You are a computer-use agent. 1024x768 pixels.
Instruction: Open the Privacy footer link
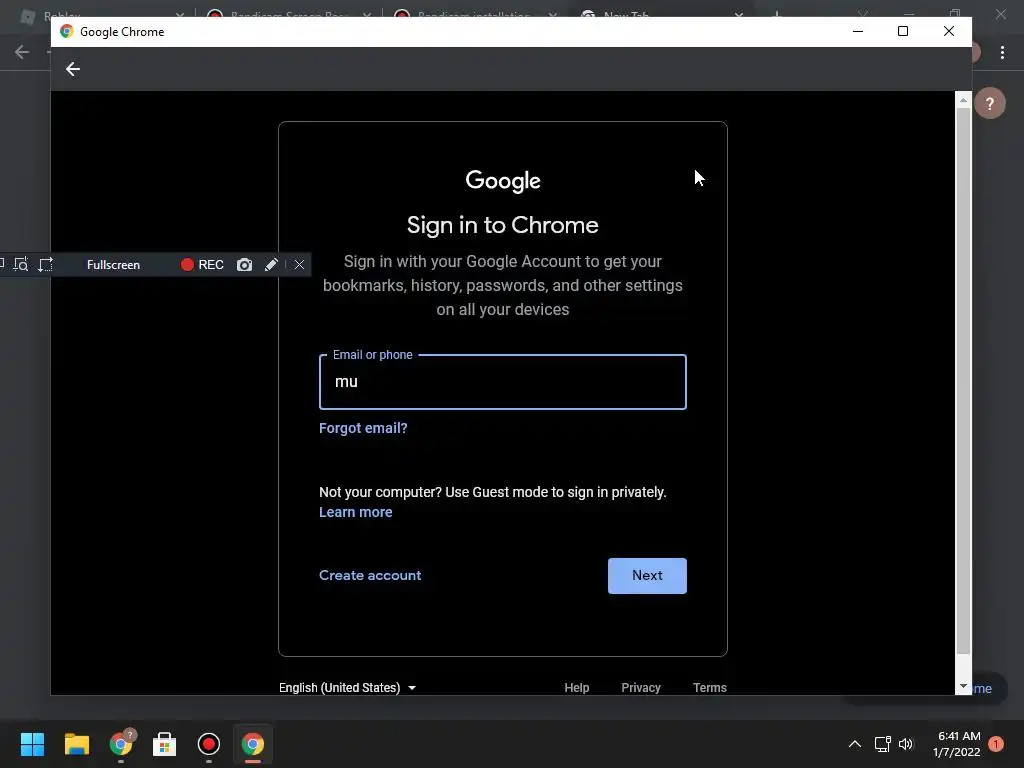pyautogui.click(x=641, y=688)
